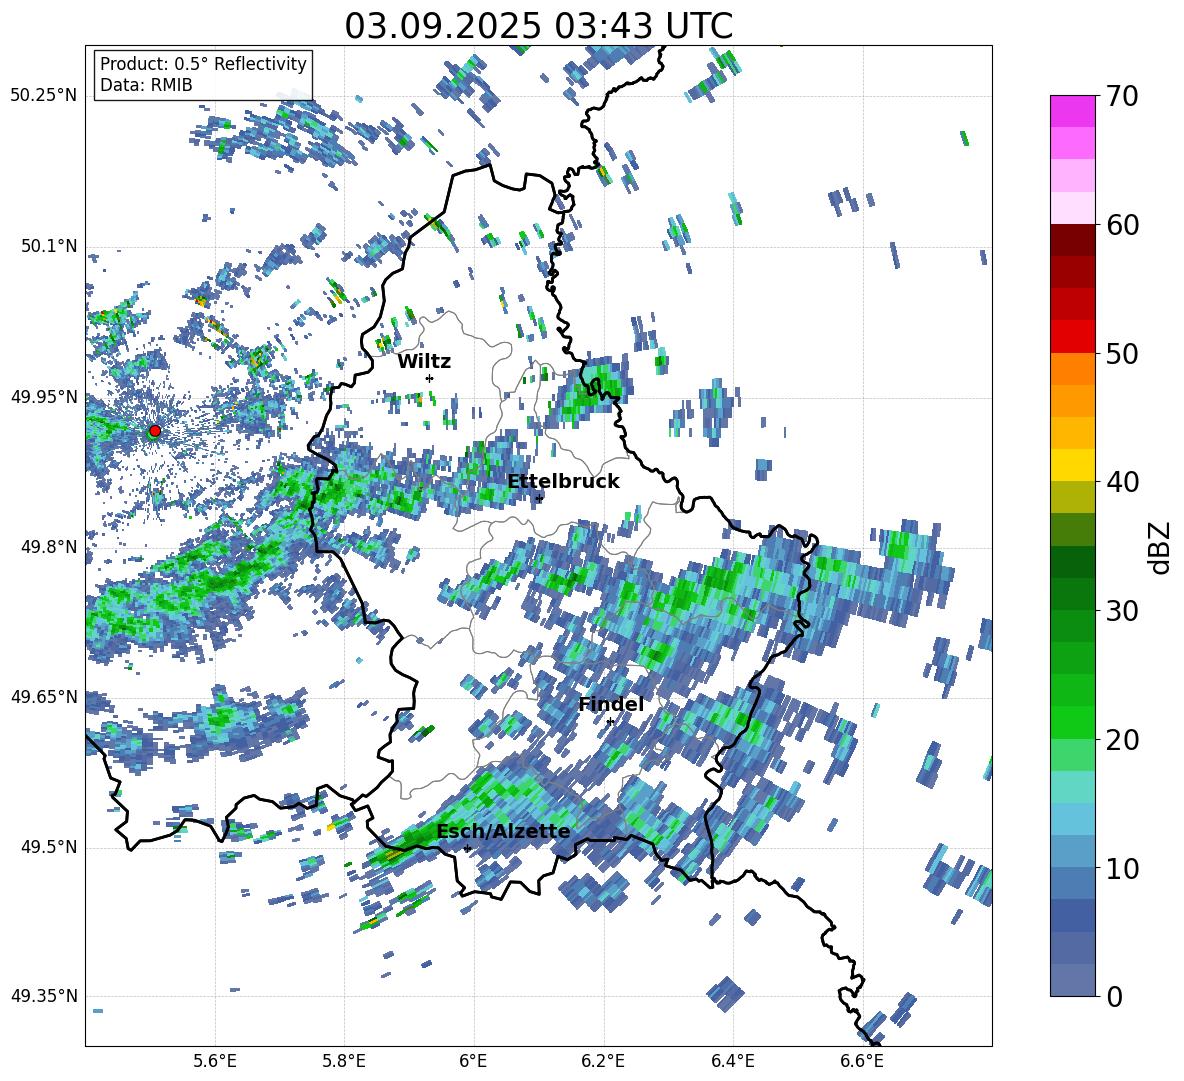Pick the bright green swatch at 20 dBZ
1184x1081 pixels.
(x=1072, y=723)
